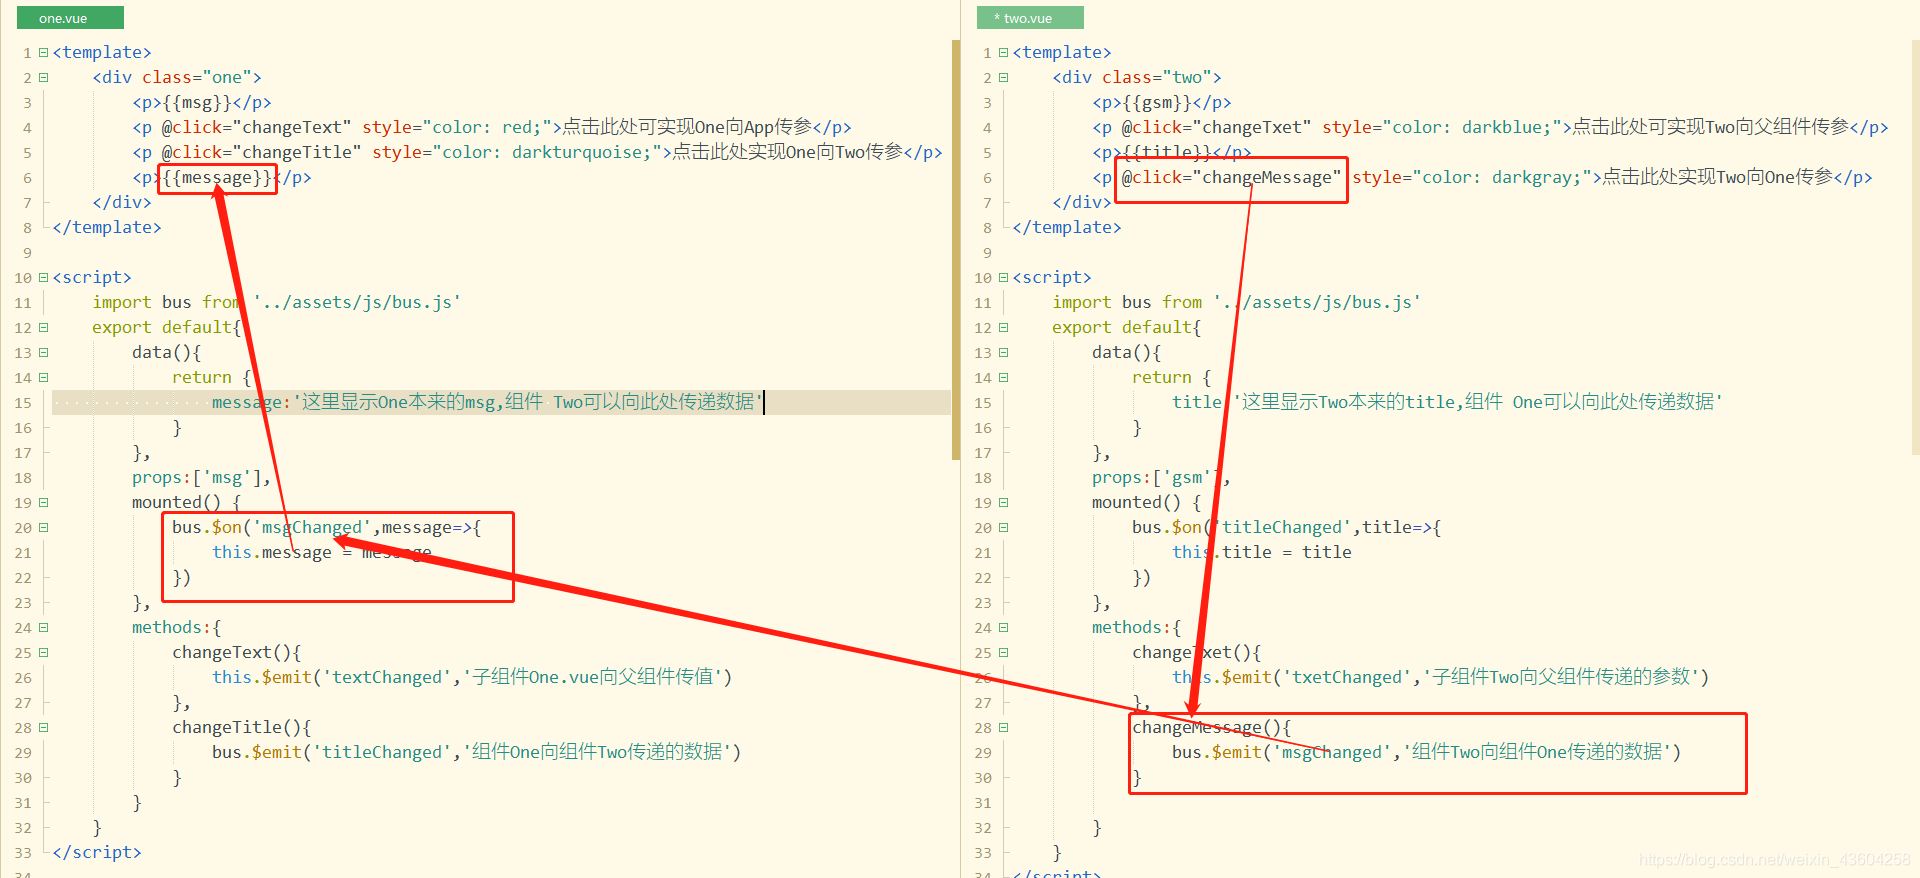Click the vertical scrollbar of the one.vue pane
This screenshot has width=1920, height=878.
955,250
